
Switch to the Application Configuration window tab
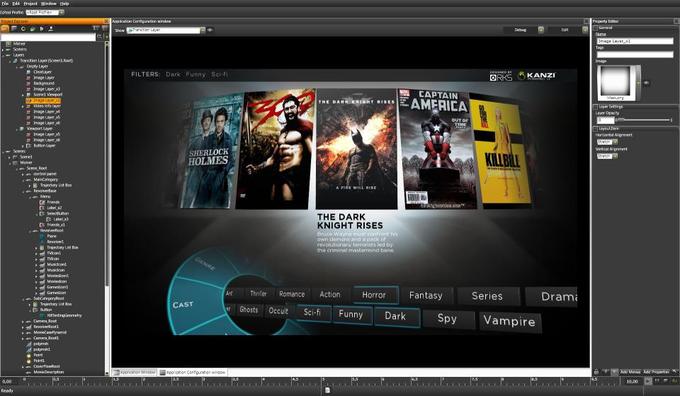pos(193,373)
